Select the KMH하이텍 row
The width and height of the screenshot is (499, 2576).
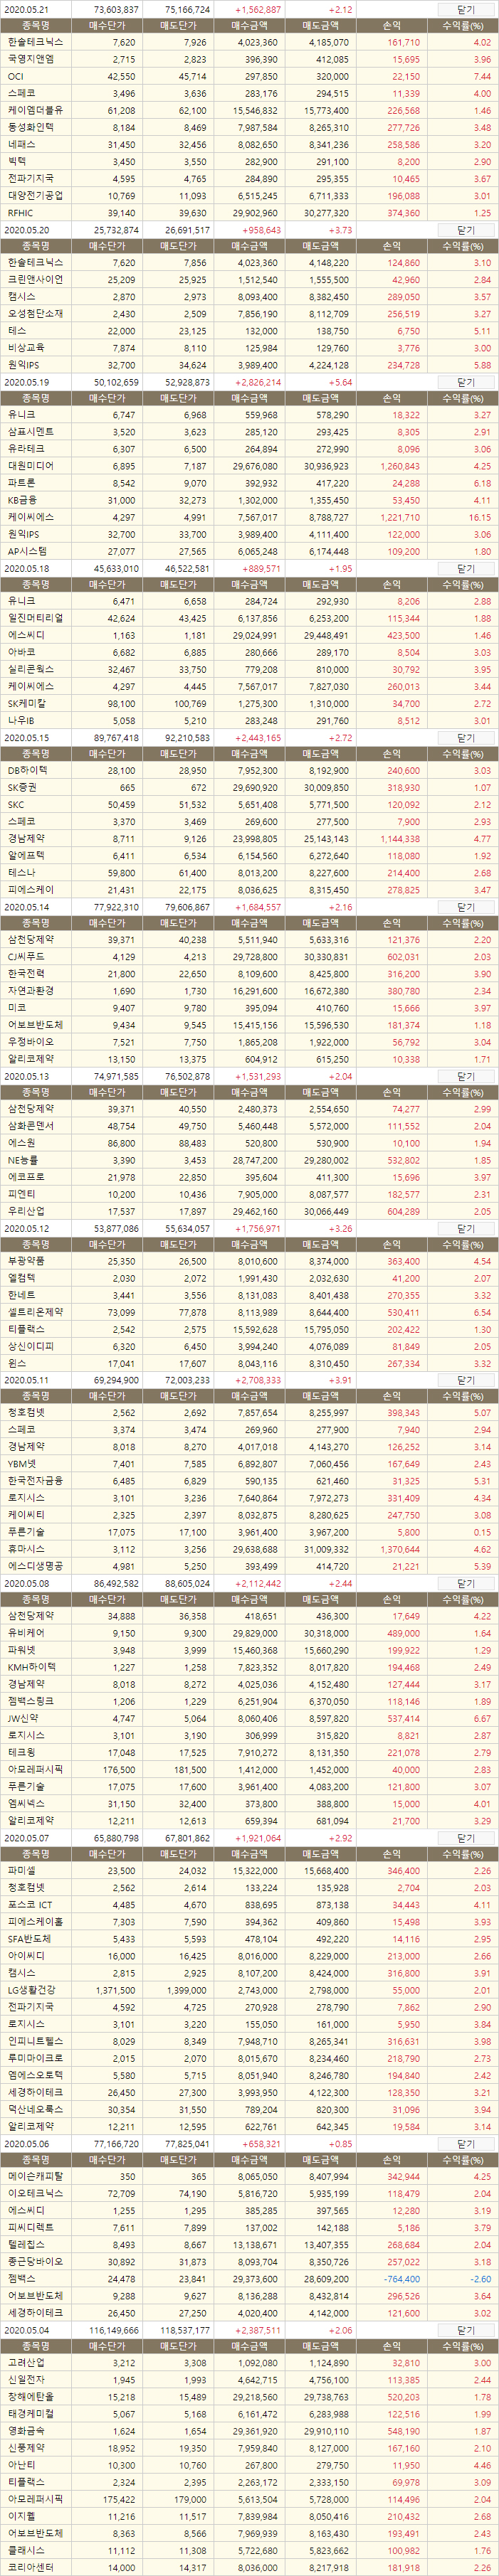coord(249,1667)
